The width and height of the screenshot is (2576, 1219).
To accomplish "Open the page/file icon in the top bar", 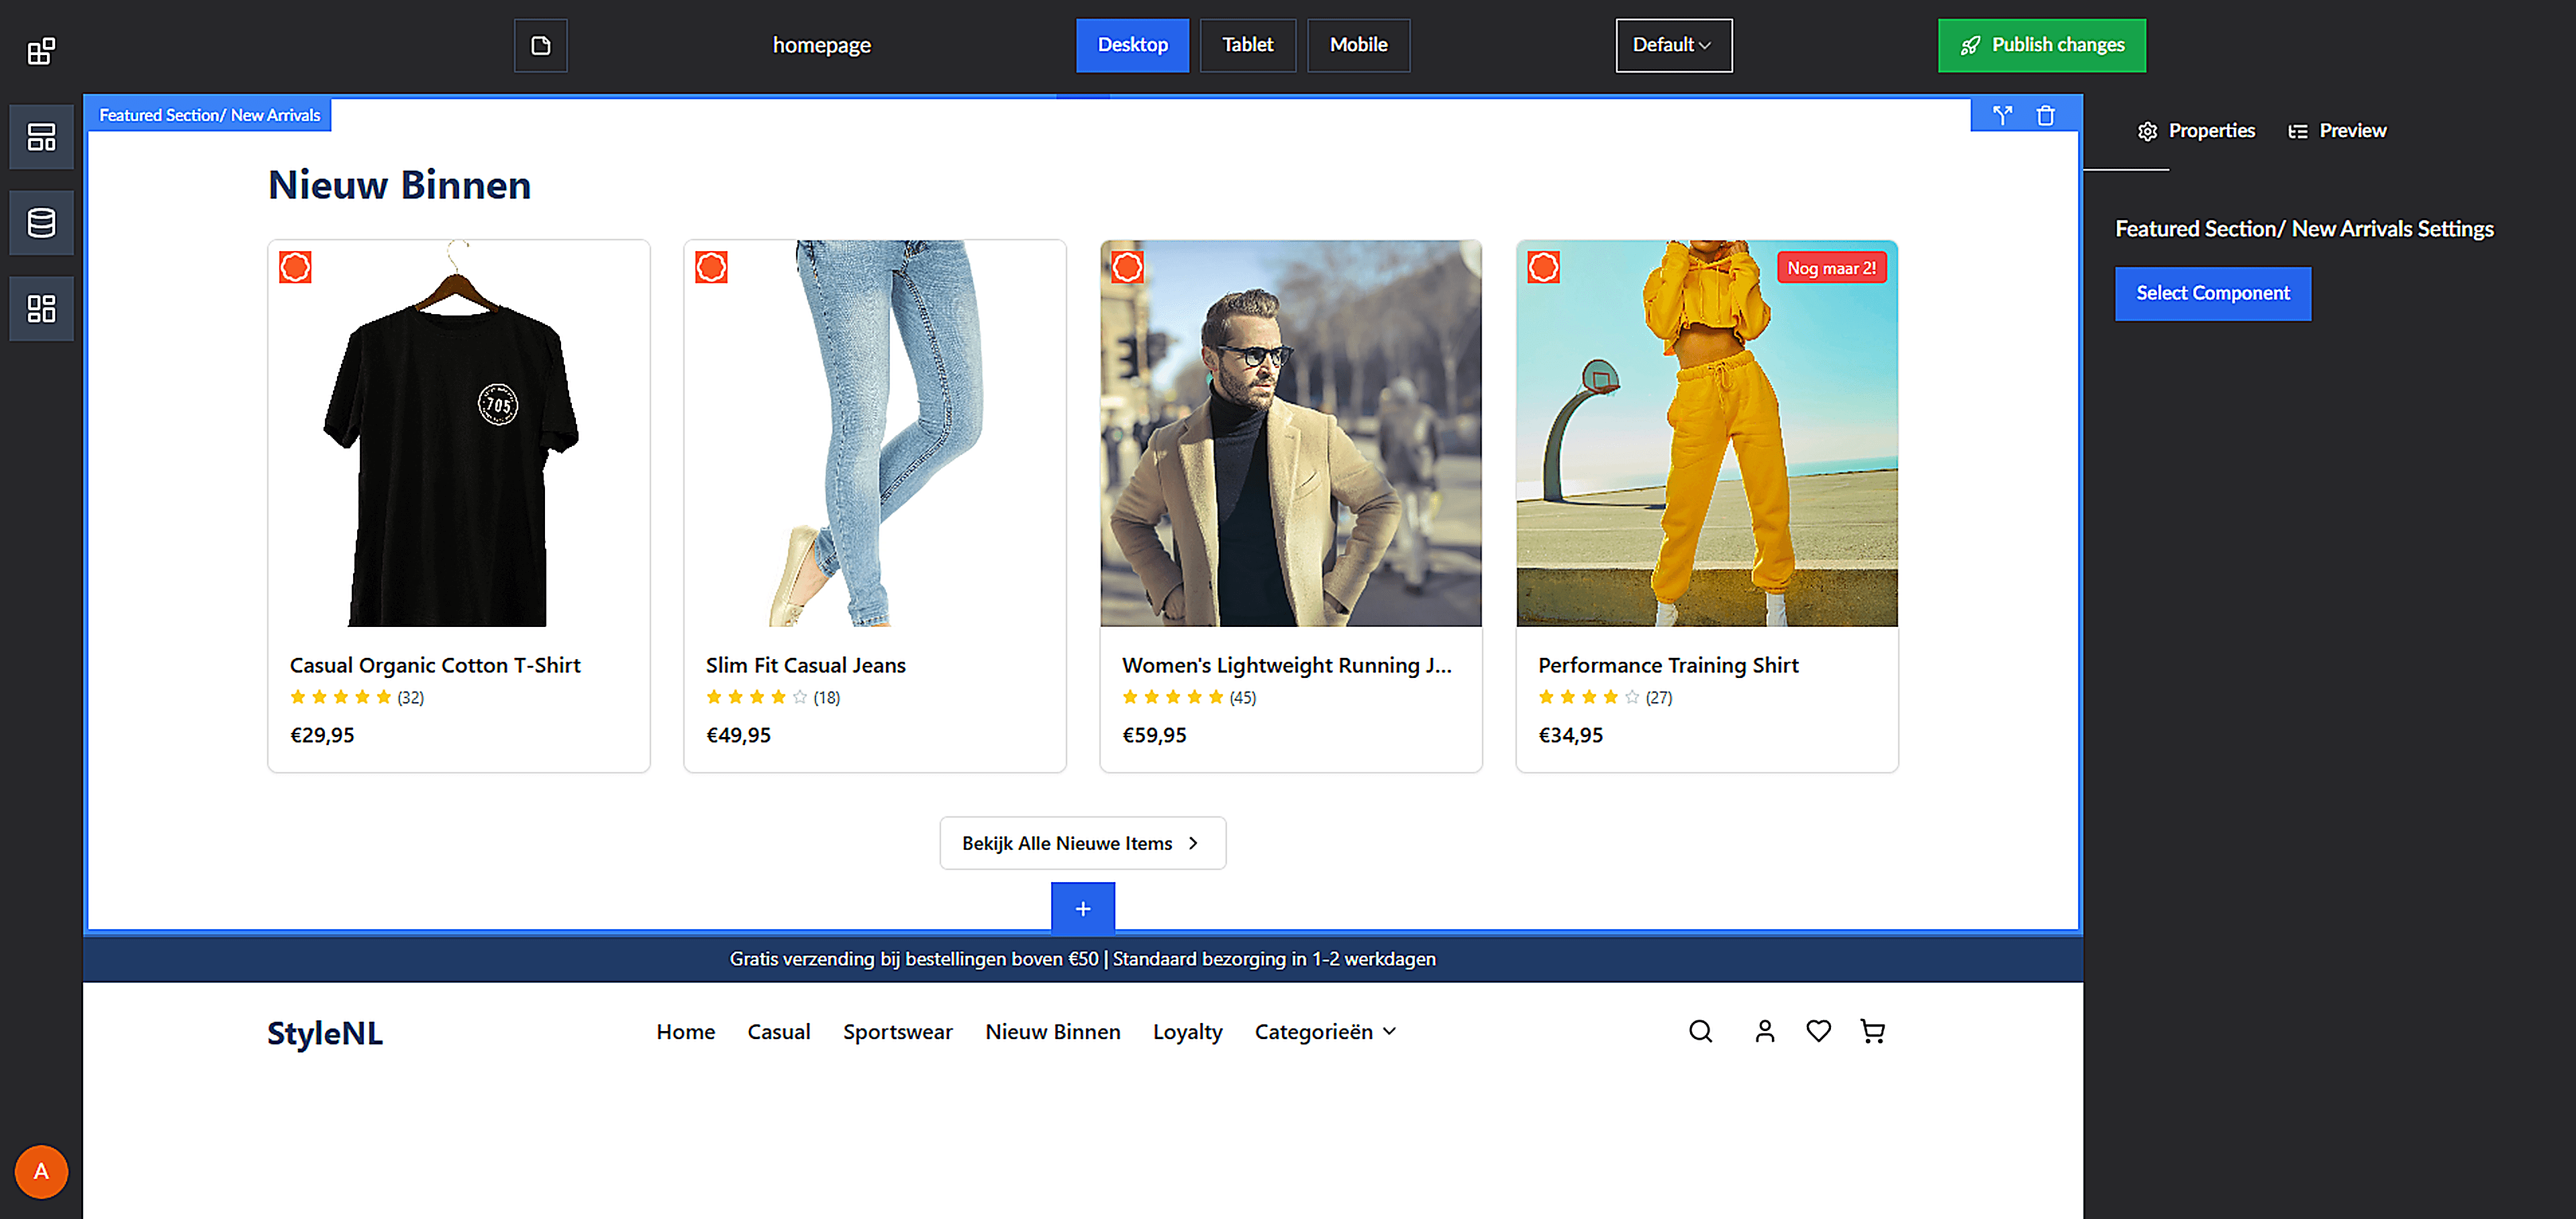I will click(540, 45).
